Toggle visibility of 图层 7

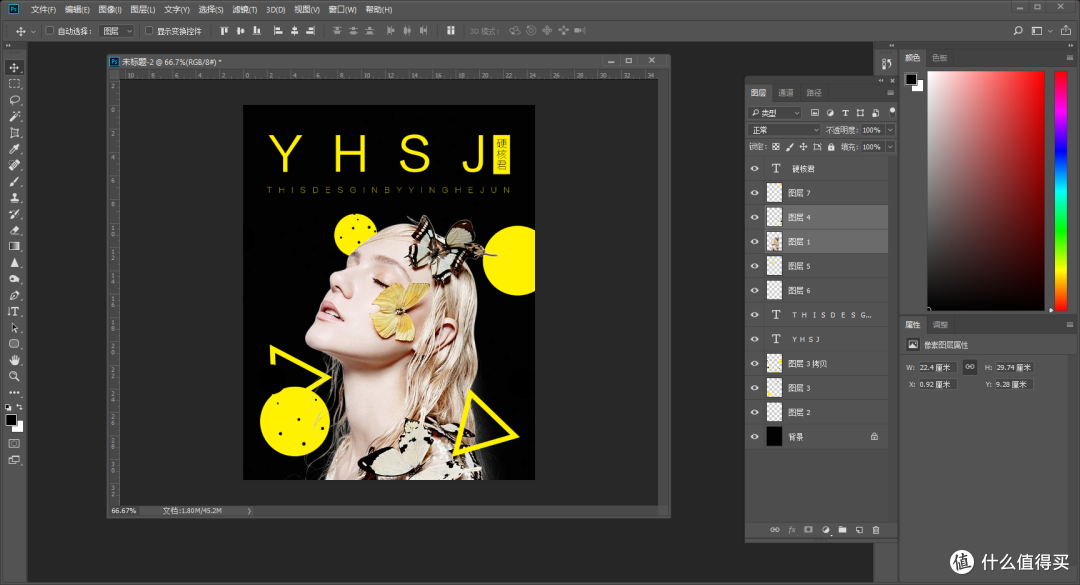coord(755,192)
